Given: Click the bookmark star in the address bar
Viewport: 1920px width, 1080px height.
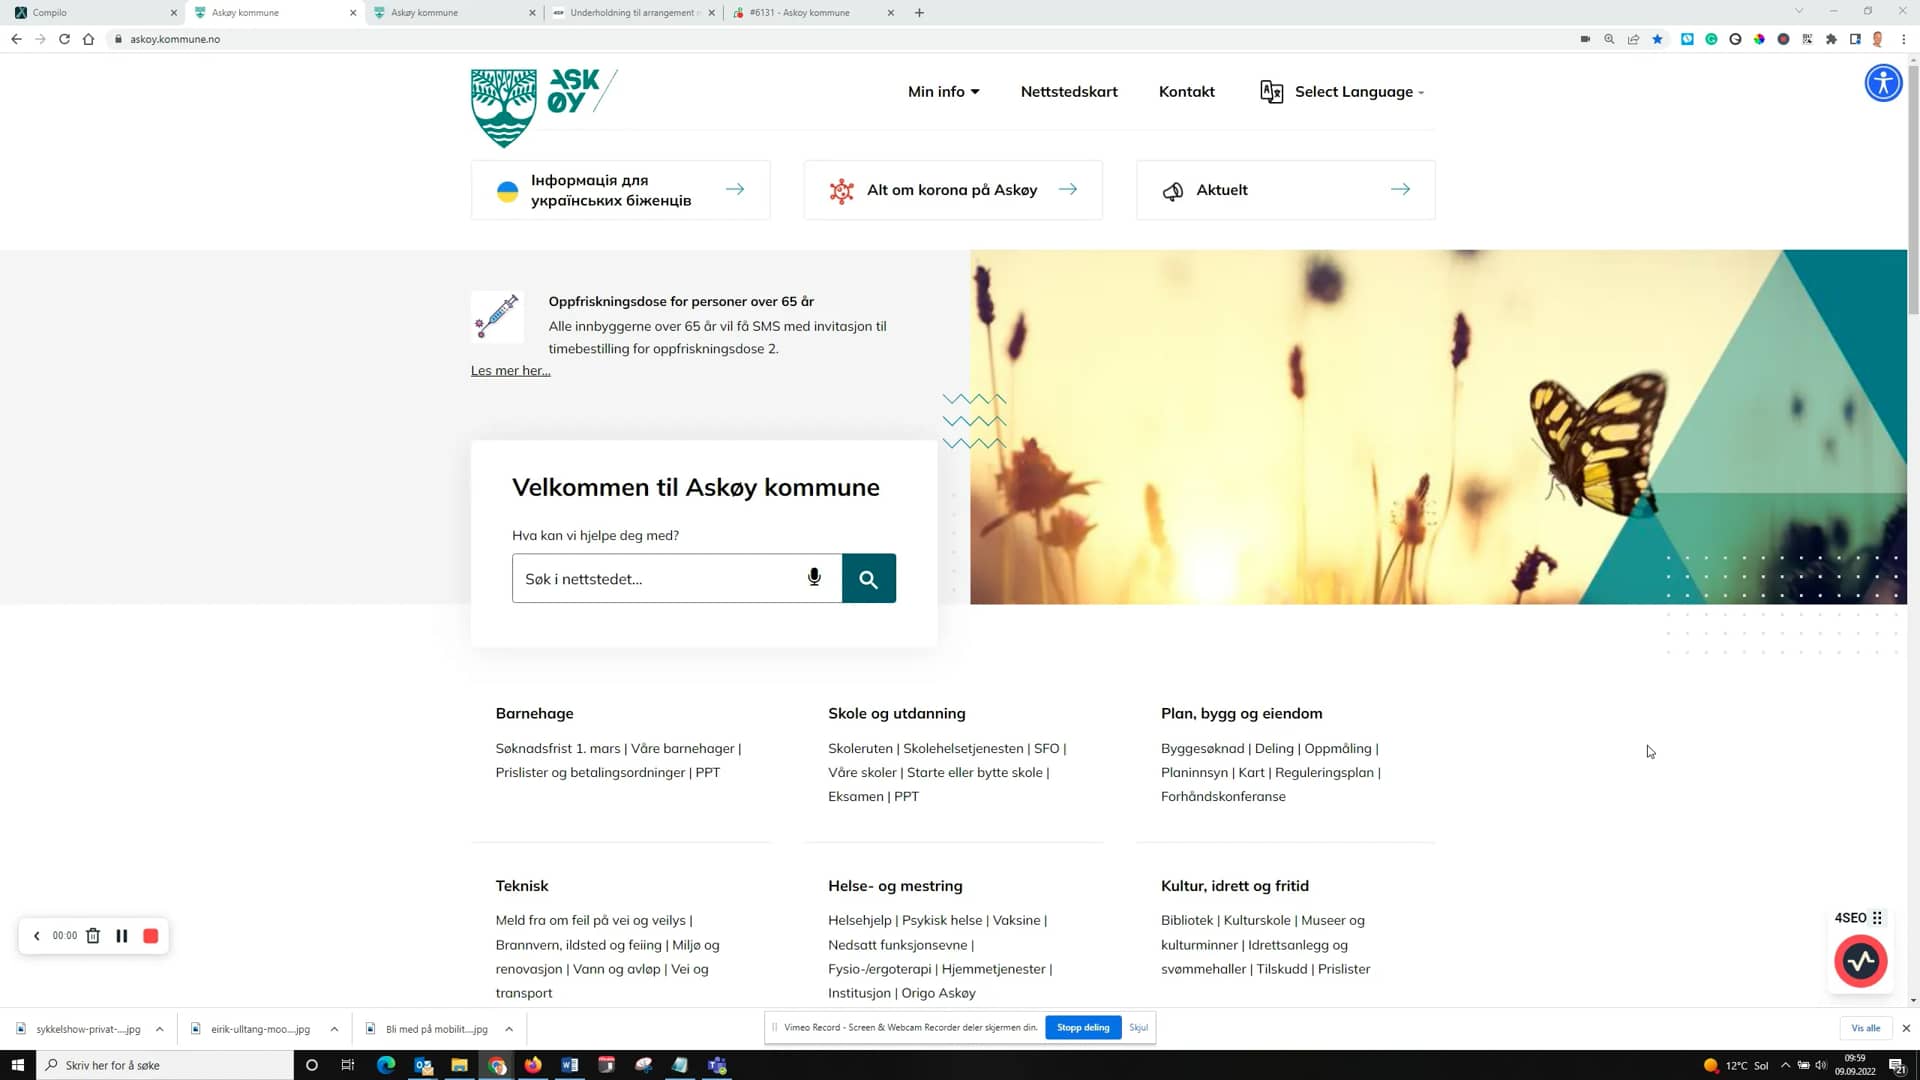Looking at the screenshot, I should pos(1657,39).
